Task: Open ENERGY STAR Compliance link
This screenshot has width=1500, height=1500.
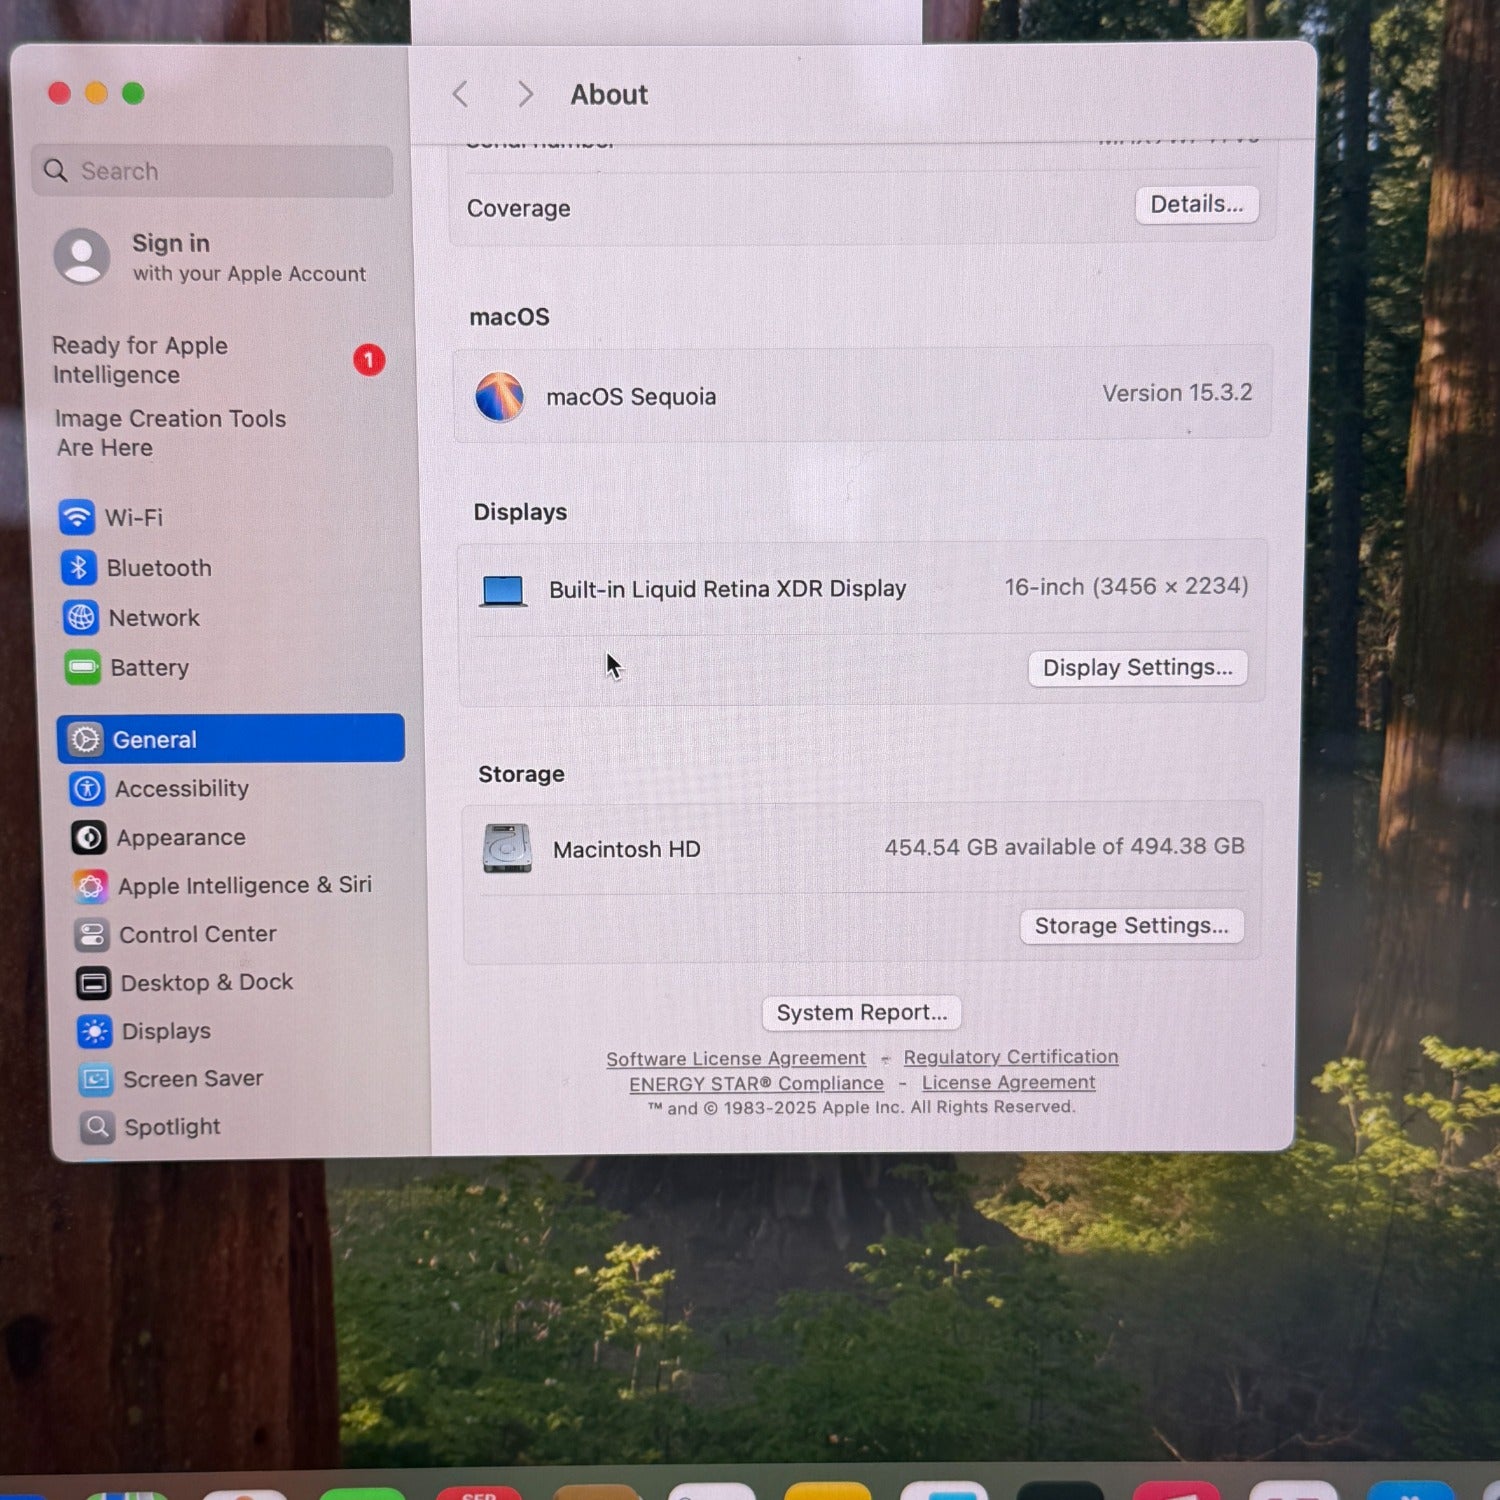Action: 756,1084
